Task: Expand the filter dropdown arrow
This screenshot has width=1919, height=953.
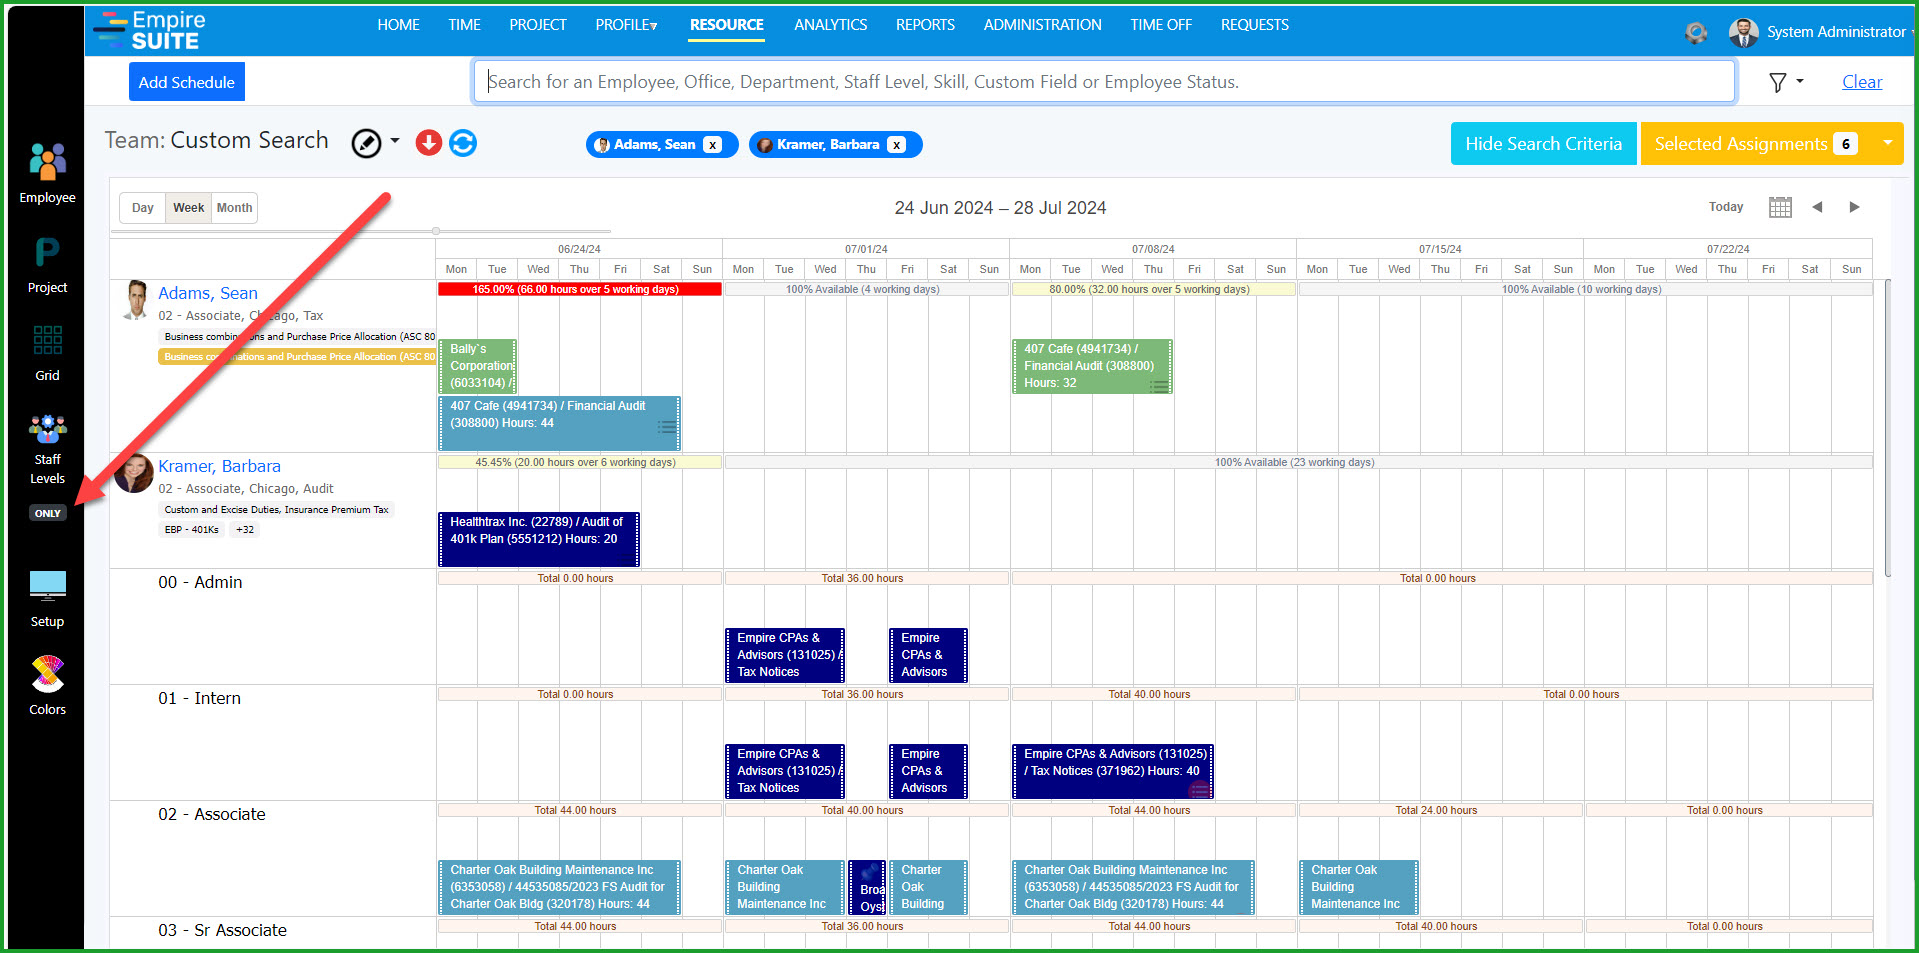Action: [1800, 81]
